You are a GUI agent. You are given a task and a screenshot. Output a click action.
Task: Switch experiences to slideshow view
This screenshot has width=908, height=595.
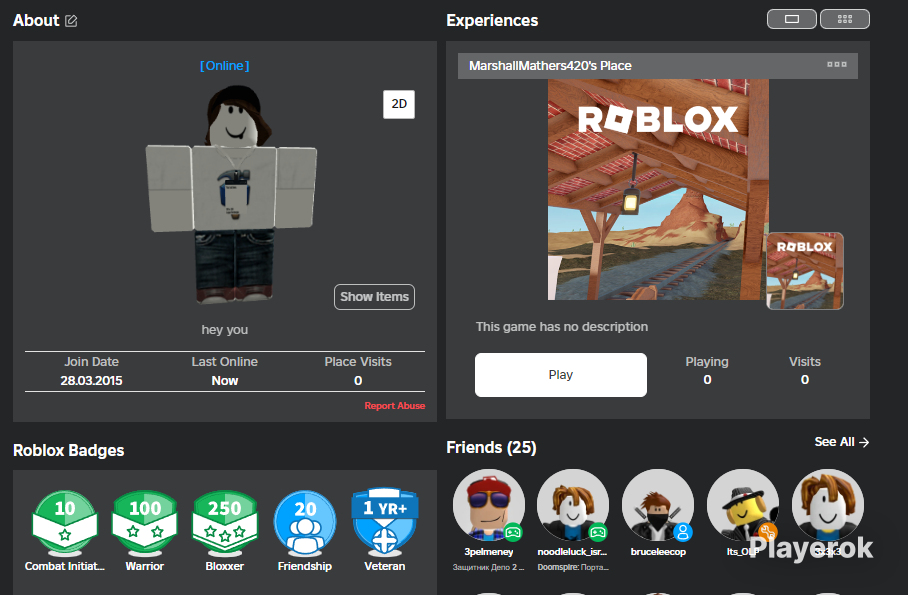pyautogui.click(x=792, y=19)
